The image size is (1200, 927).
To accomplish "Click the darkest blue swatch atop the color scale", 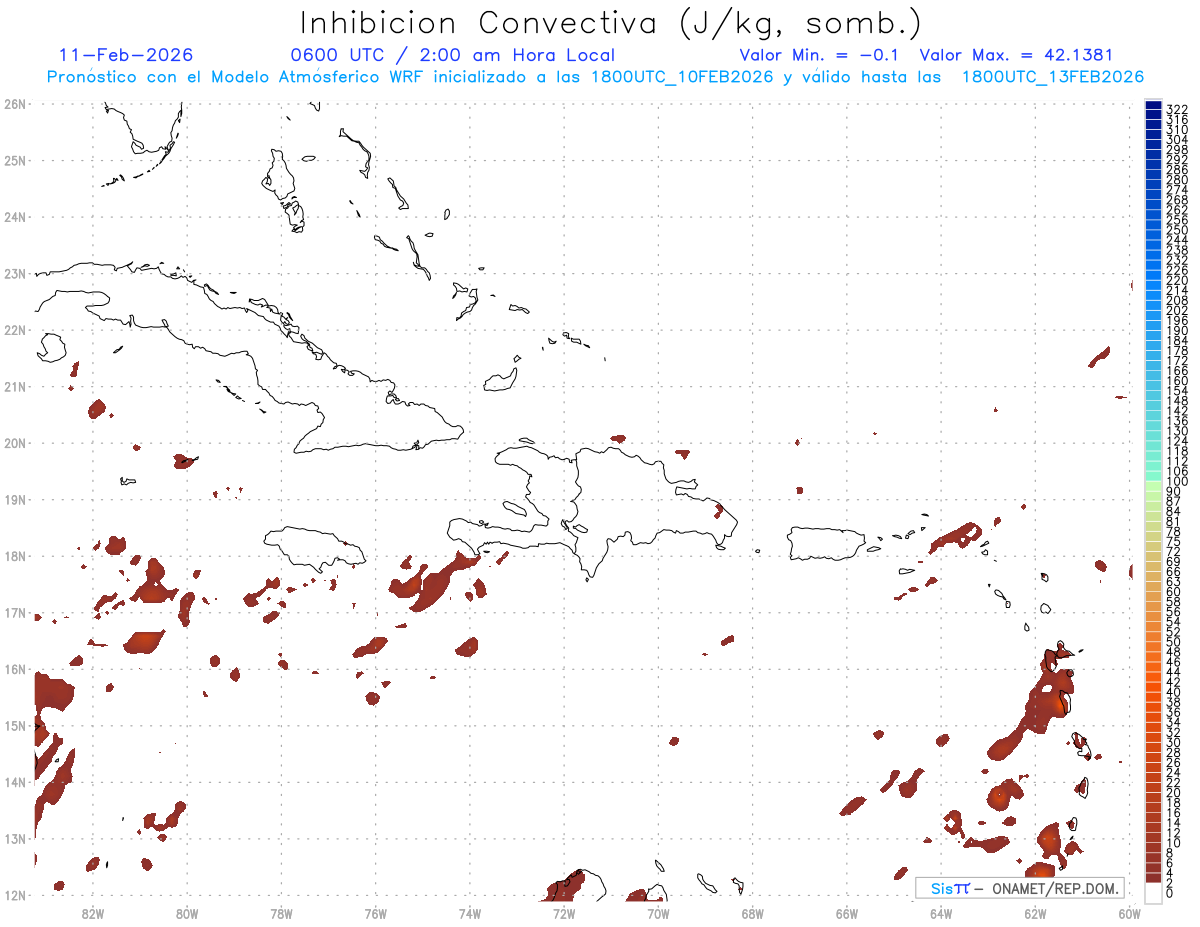I will 1153,105.
